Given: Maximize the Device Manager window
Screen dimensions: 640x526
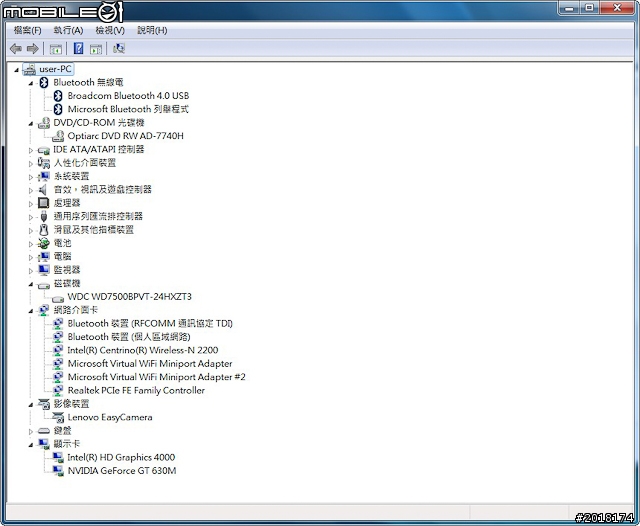Looking at the screenshot, I should (589, 8).
